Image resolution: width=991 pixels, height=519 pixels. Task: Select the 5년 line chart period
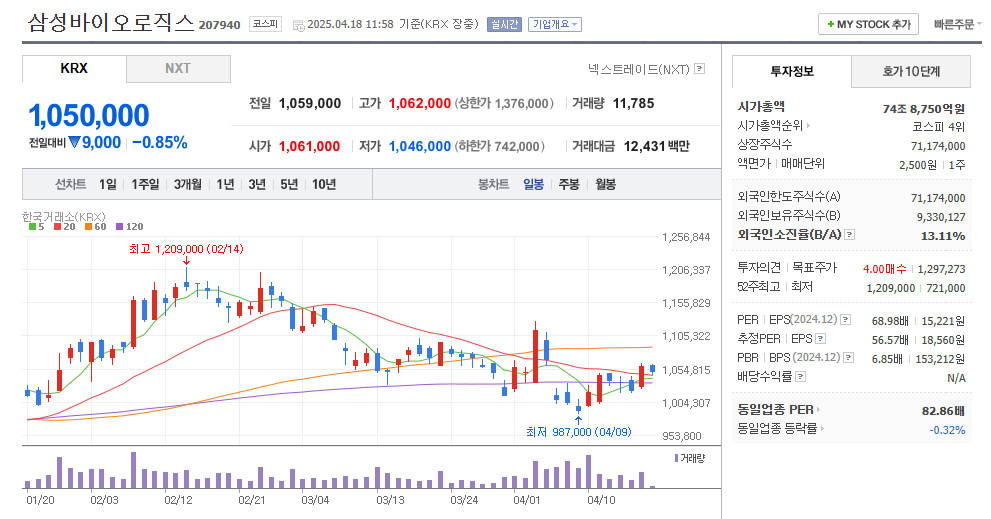(289, 184)
